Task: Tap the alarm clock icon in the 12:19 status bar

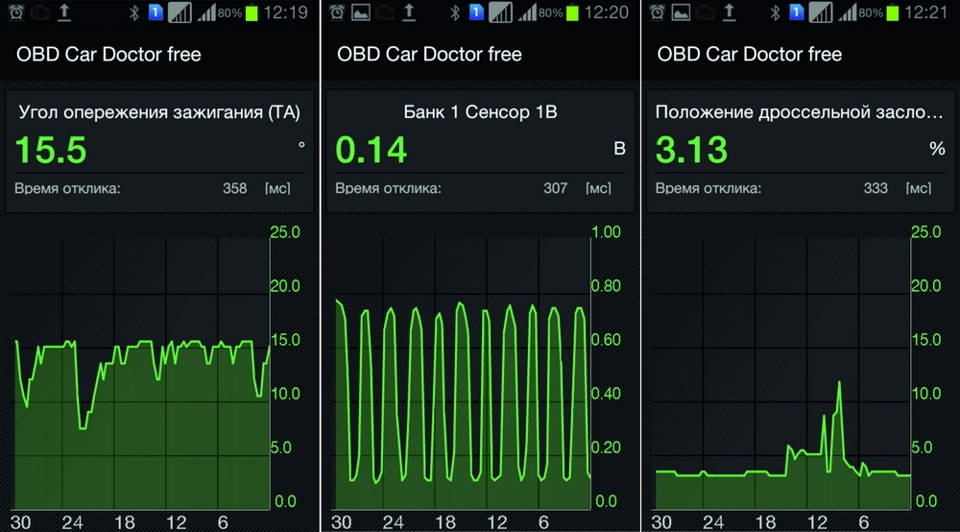Action: tap(17, 12)
